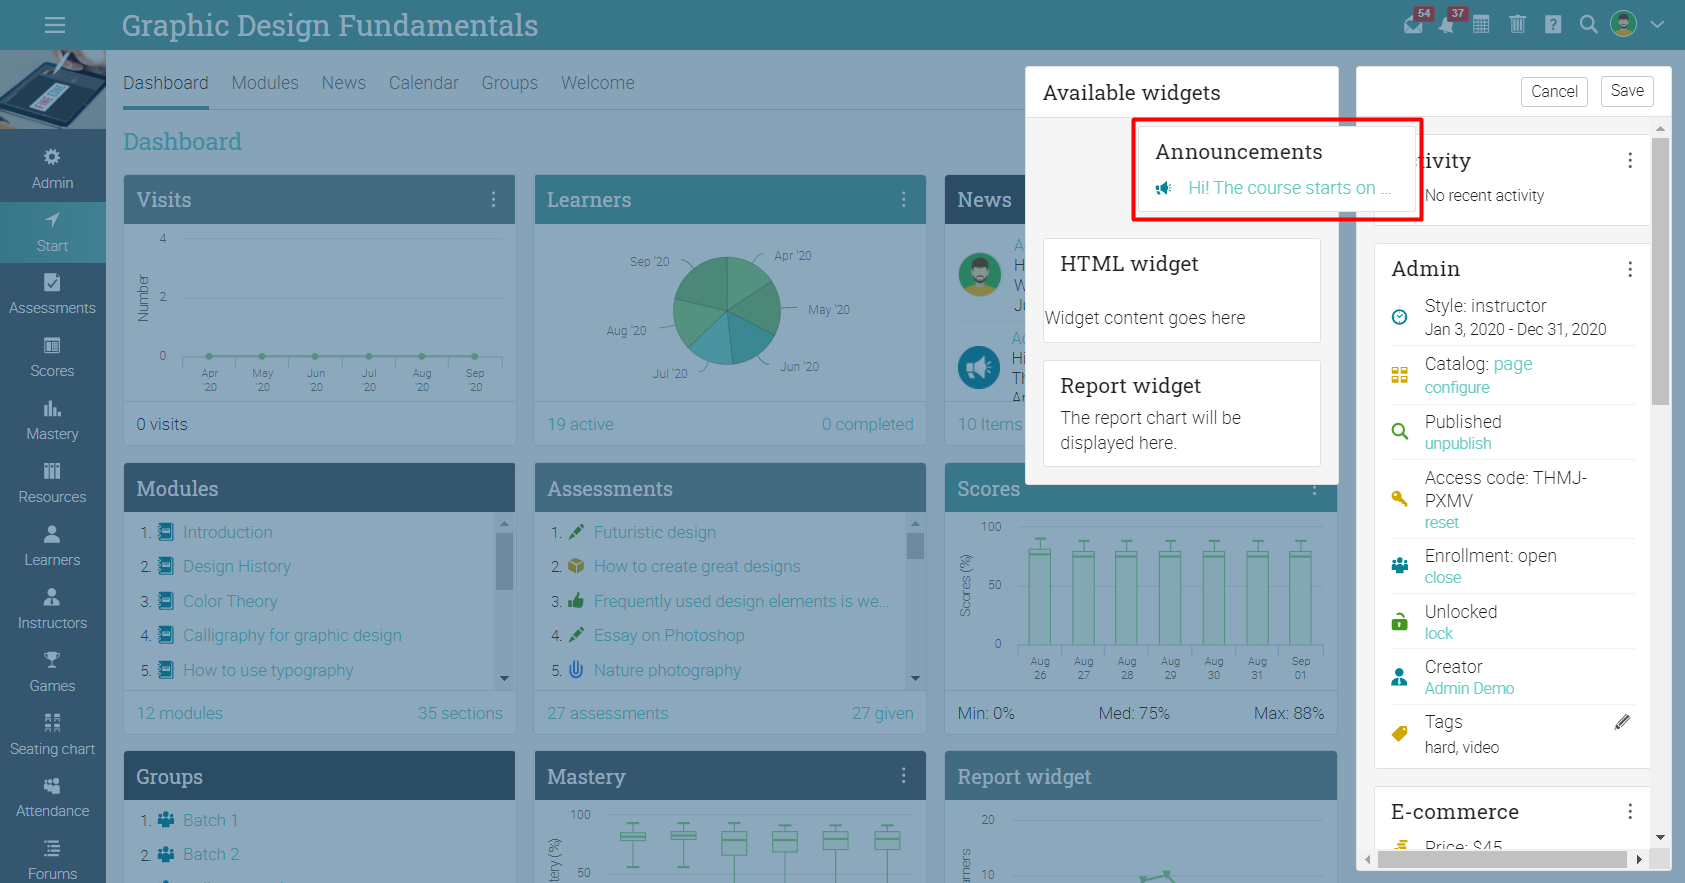Open the E-commerce widget options menu
This screenshot has height=883, width=1685.
point(1630,811)
